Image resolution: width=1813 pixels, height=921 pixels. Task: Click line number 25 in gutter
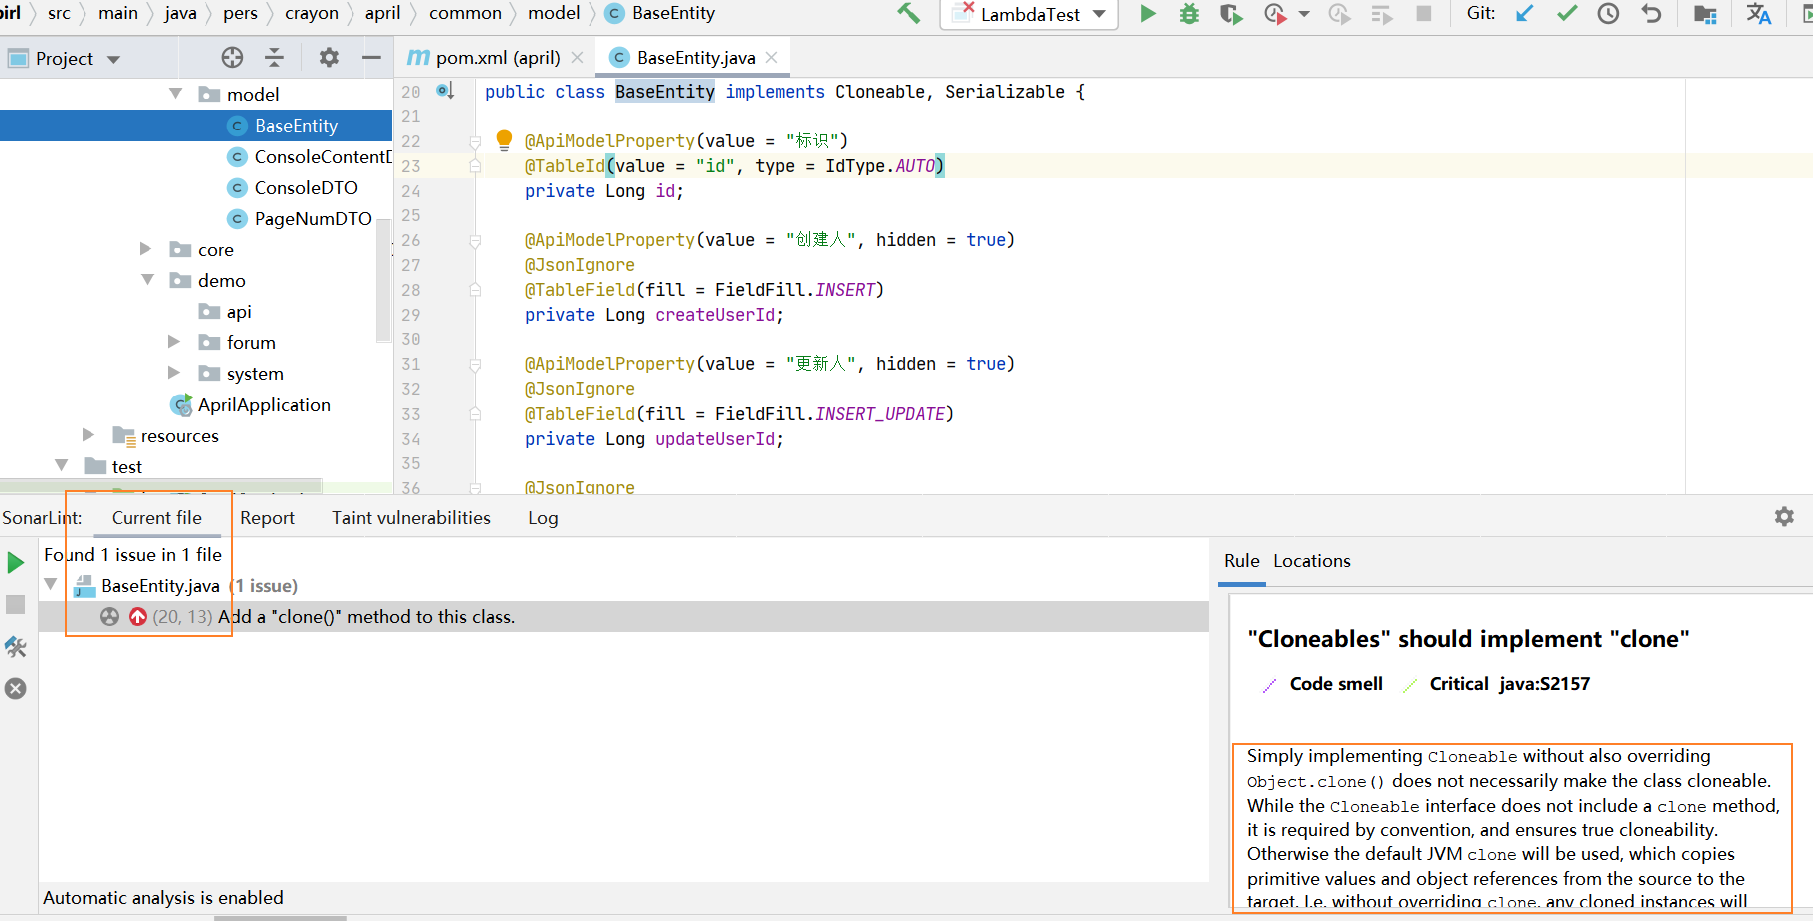(x=411, y=215)
